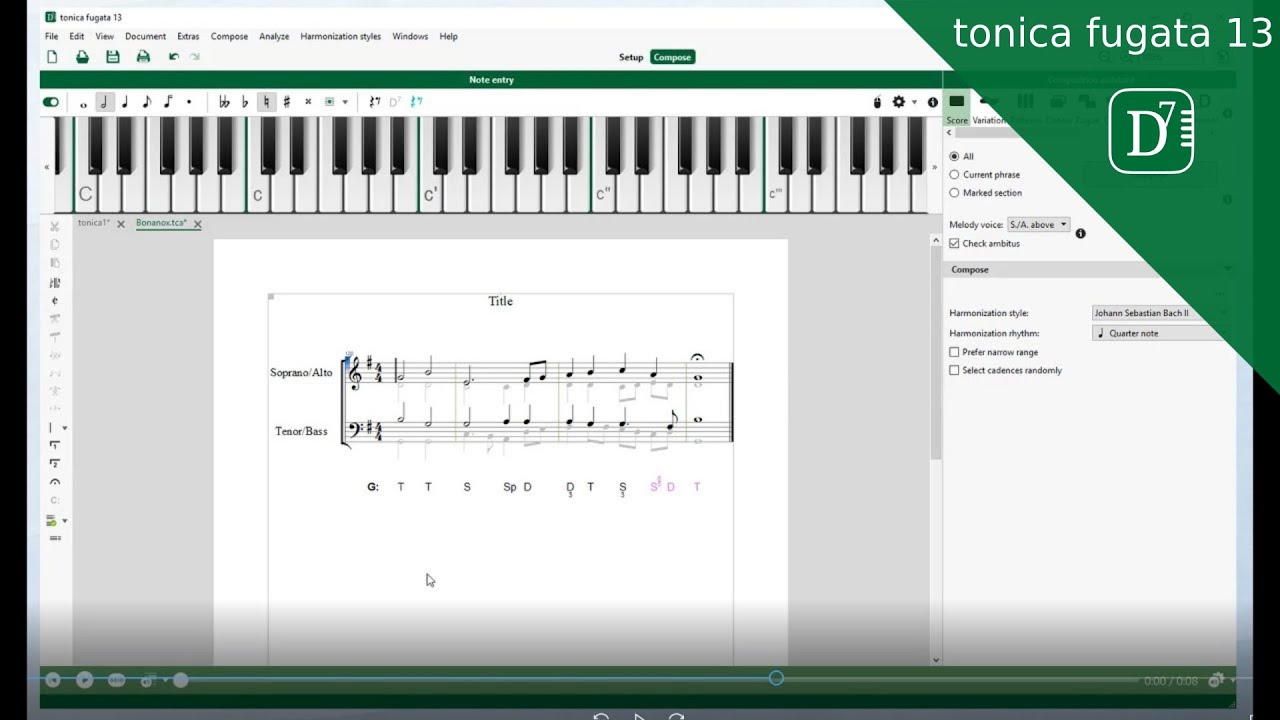This screenshot has height=720, width=1280.
Task: Shift keyboard range right with » arrow
Action: click(934, 167)
